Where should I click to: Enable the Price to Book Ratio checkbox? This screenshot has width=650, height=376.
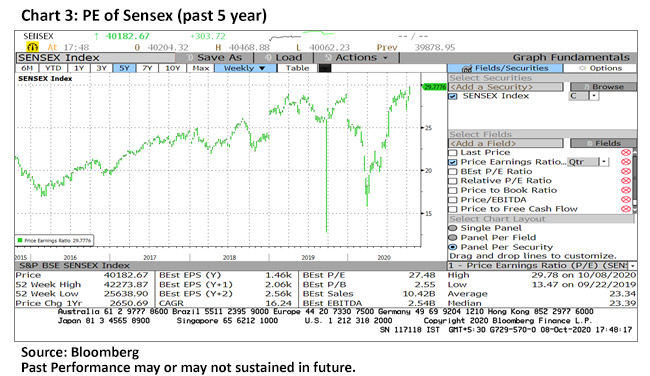(x=453, y=190)
